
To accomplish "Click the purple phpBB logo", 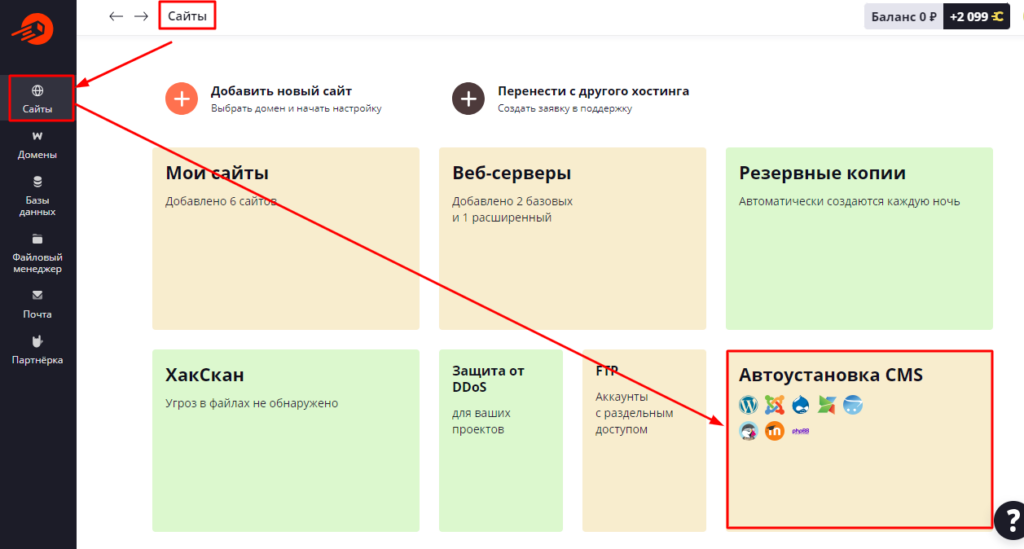I will tap(801, 431).
